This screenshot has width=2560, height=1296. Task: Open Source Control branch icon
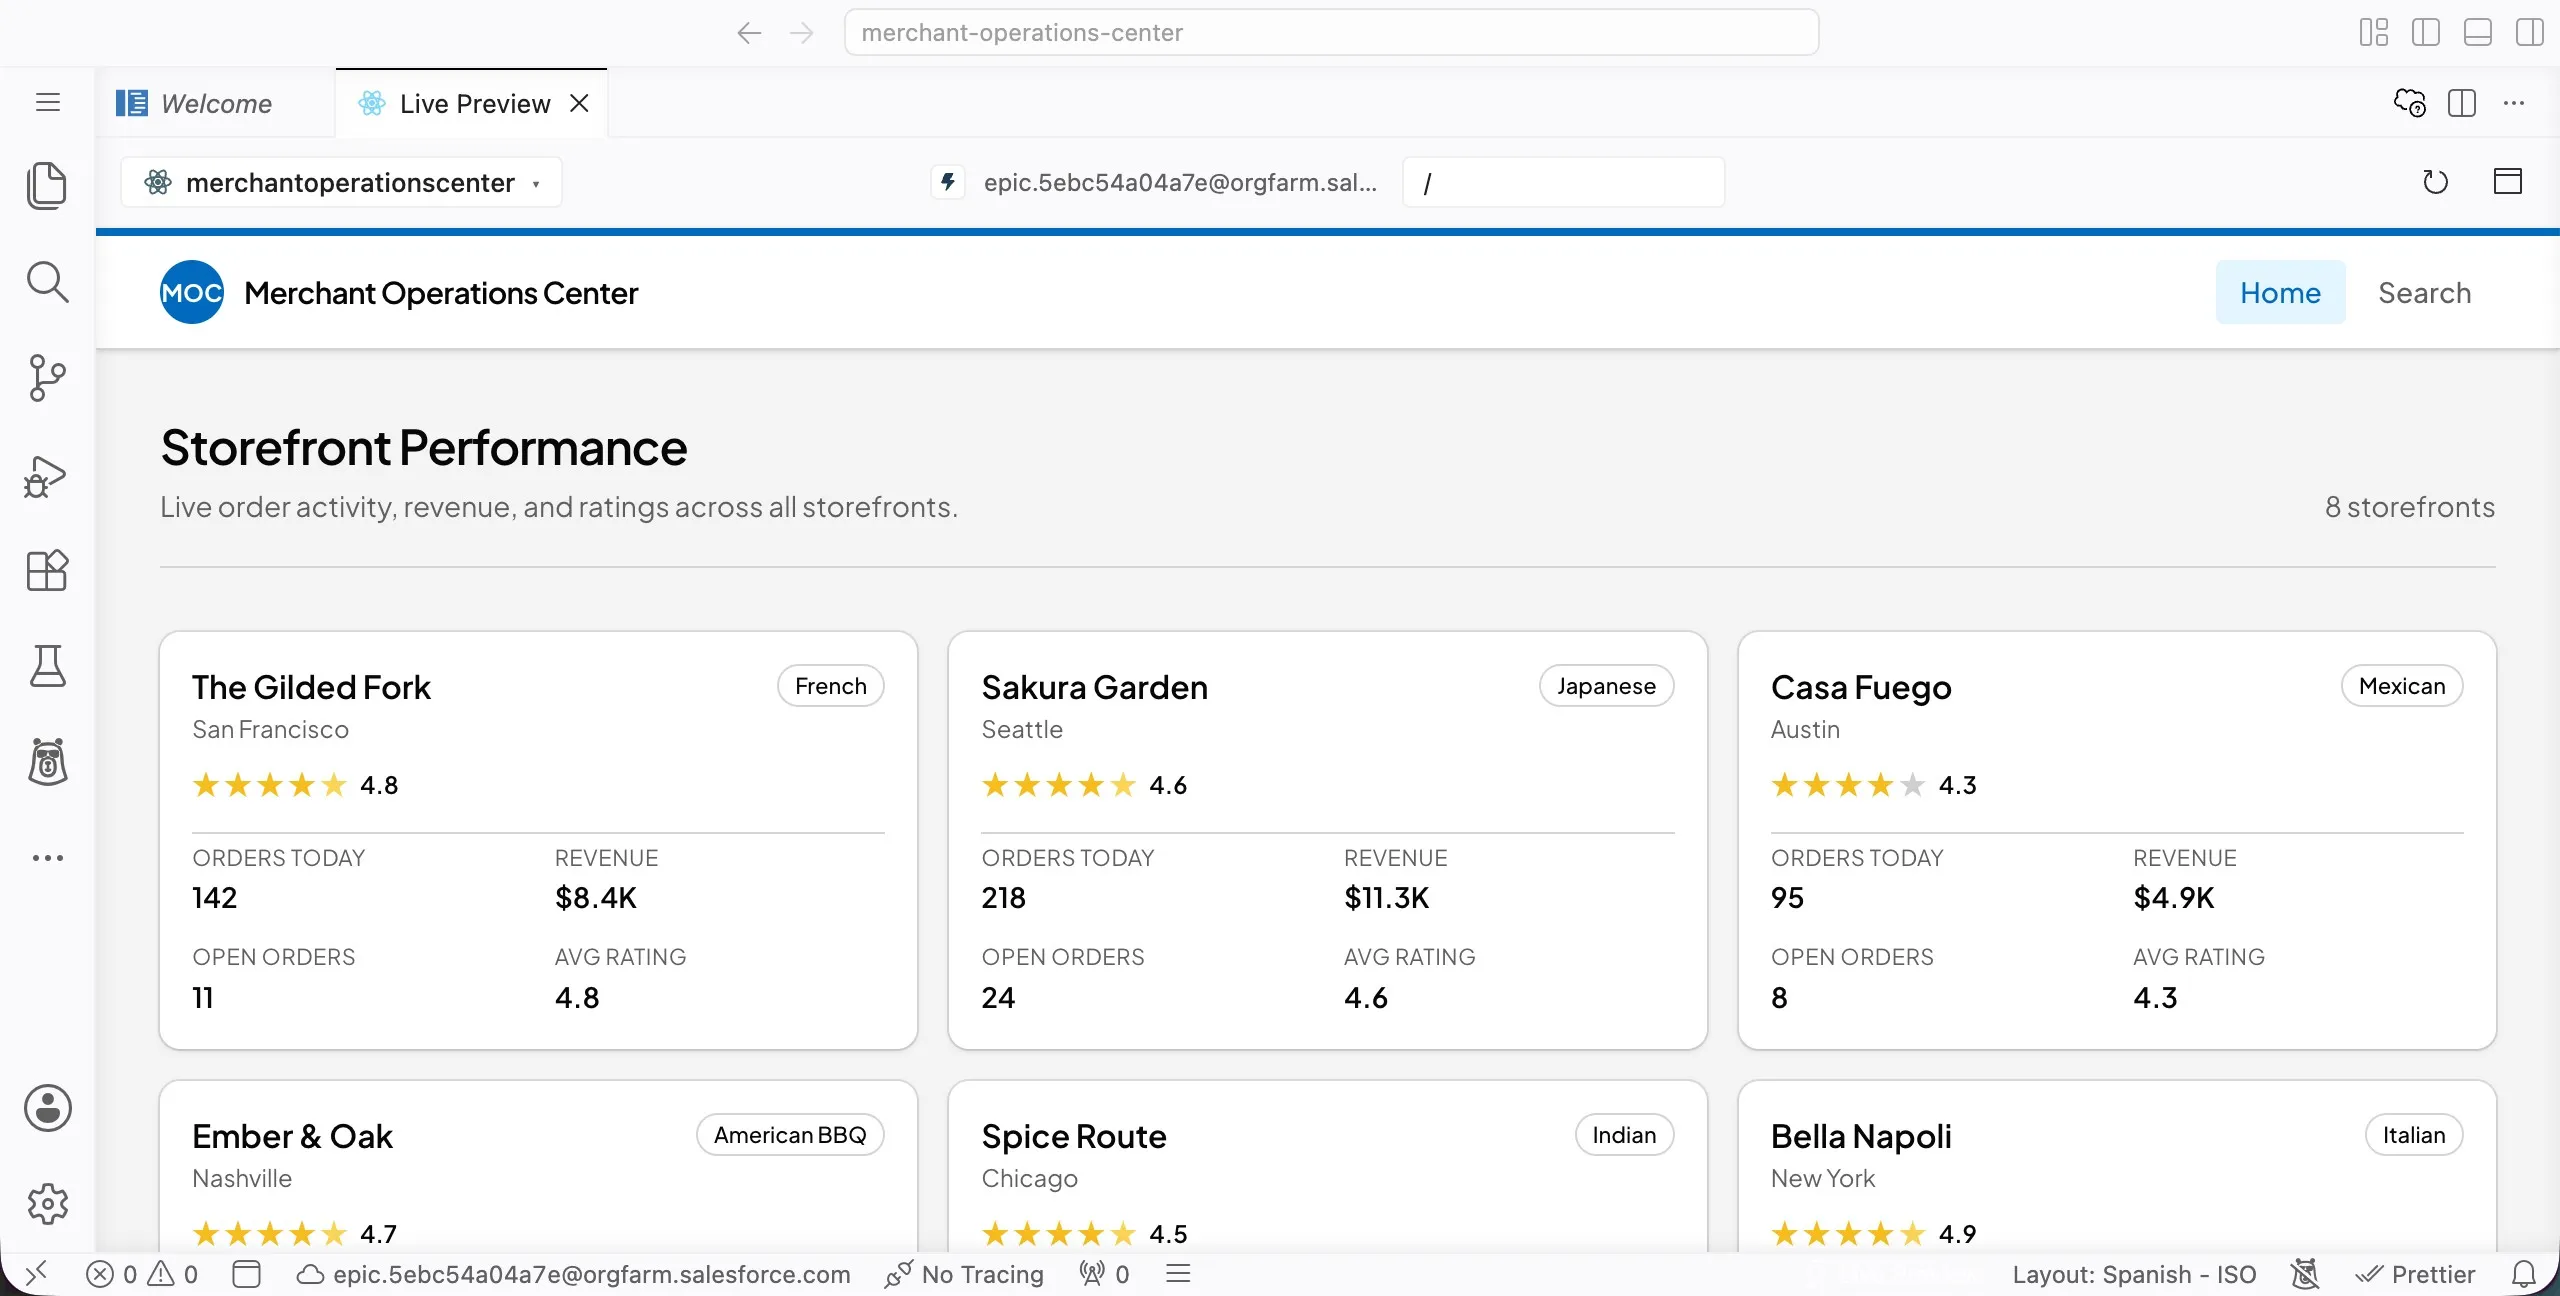pyautogui.click(x=47, y=378)
